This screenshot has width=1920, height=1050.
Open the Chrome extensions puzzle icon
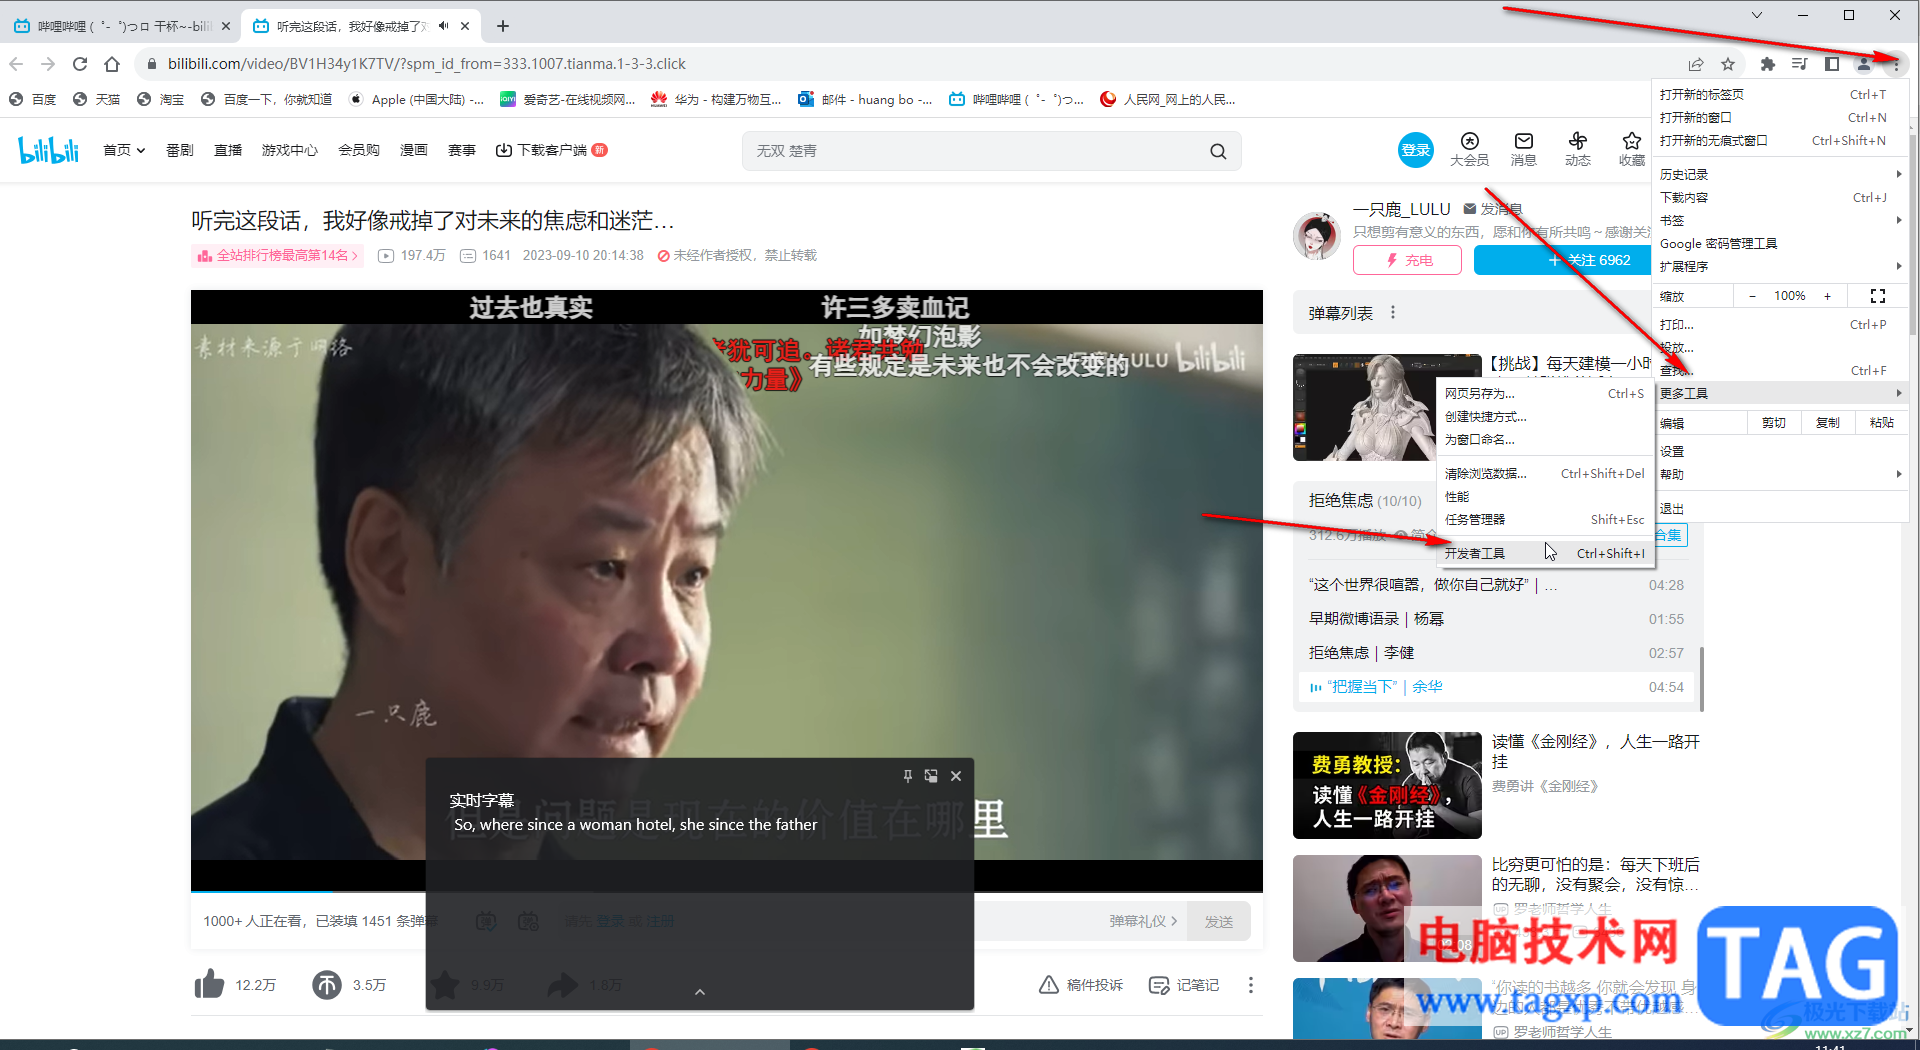pos(1768,64)
